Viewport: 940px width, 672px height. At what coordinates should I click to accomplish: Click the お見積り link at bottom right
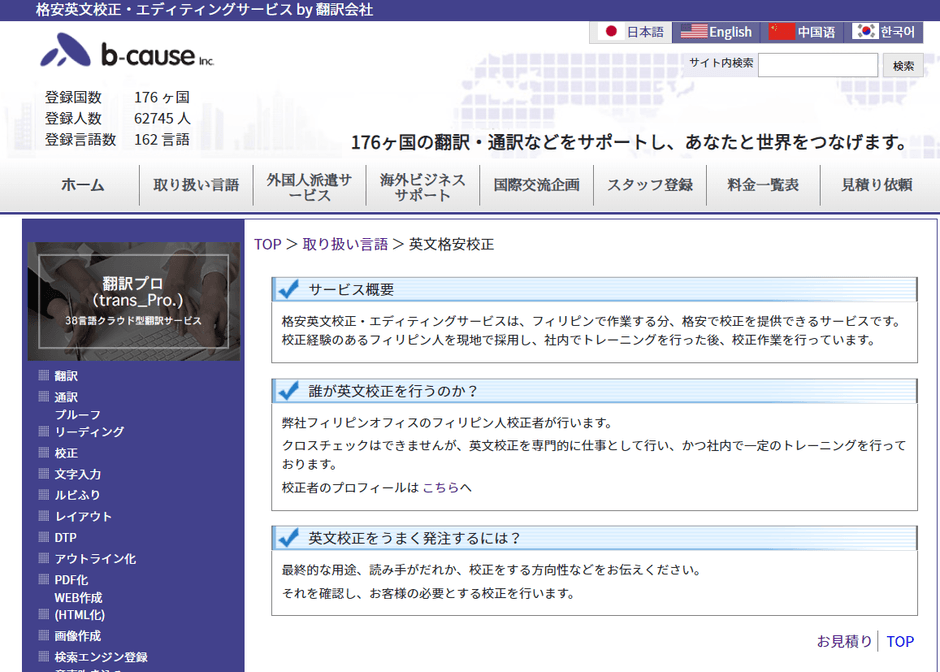coord(844,641)
